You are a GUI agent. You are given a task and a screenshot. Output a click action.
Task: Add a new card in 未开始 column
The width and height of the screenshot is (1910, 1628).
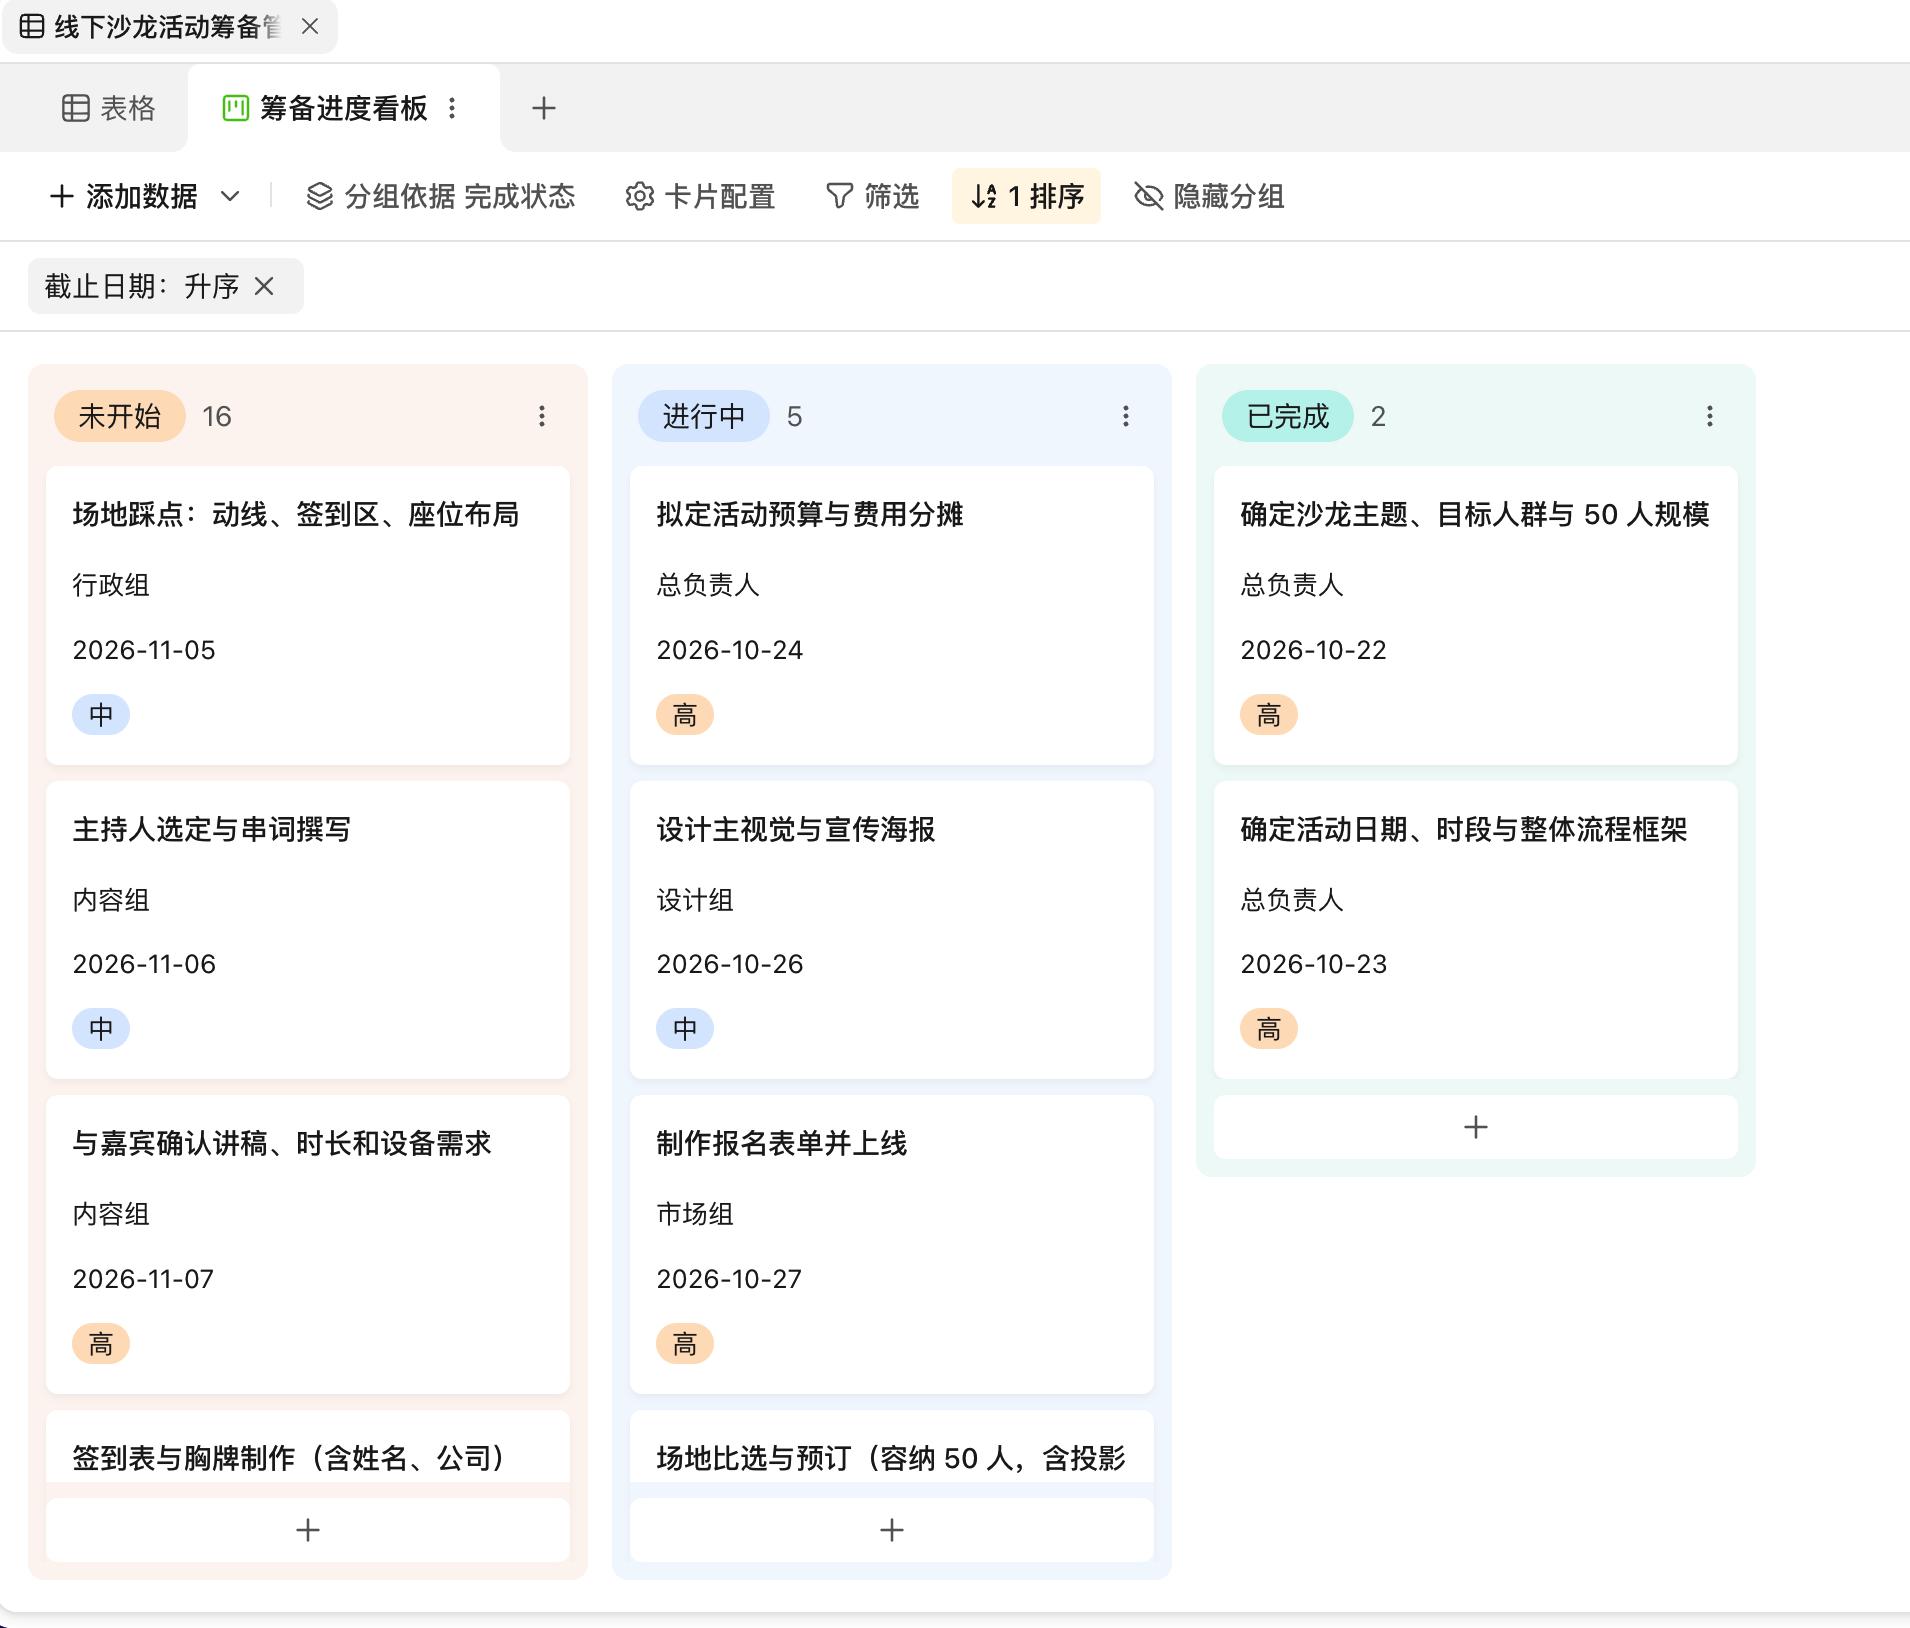click(308, 1530)
